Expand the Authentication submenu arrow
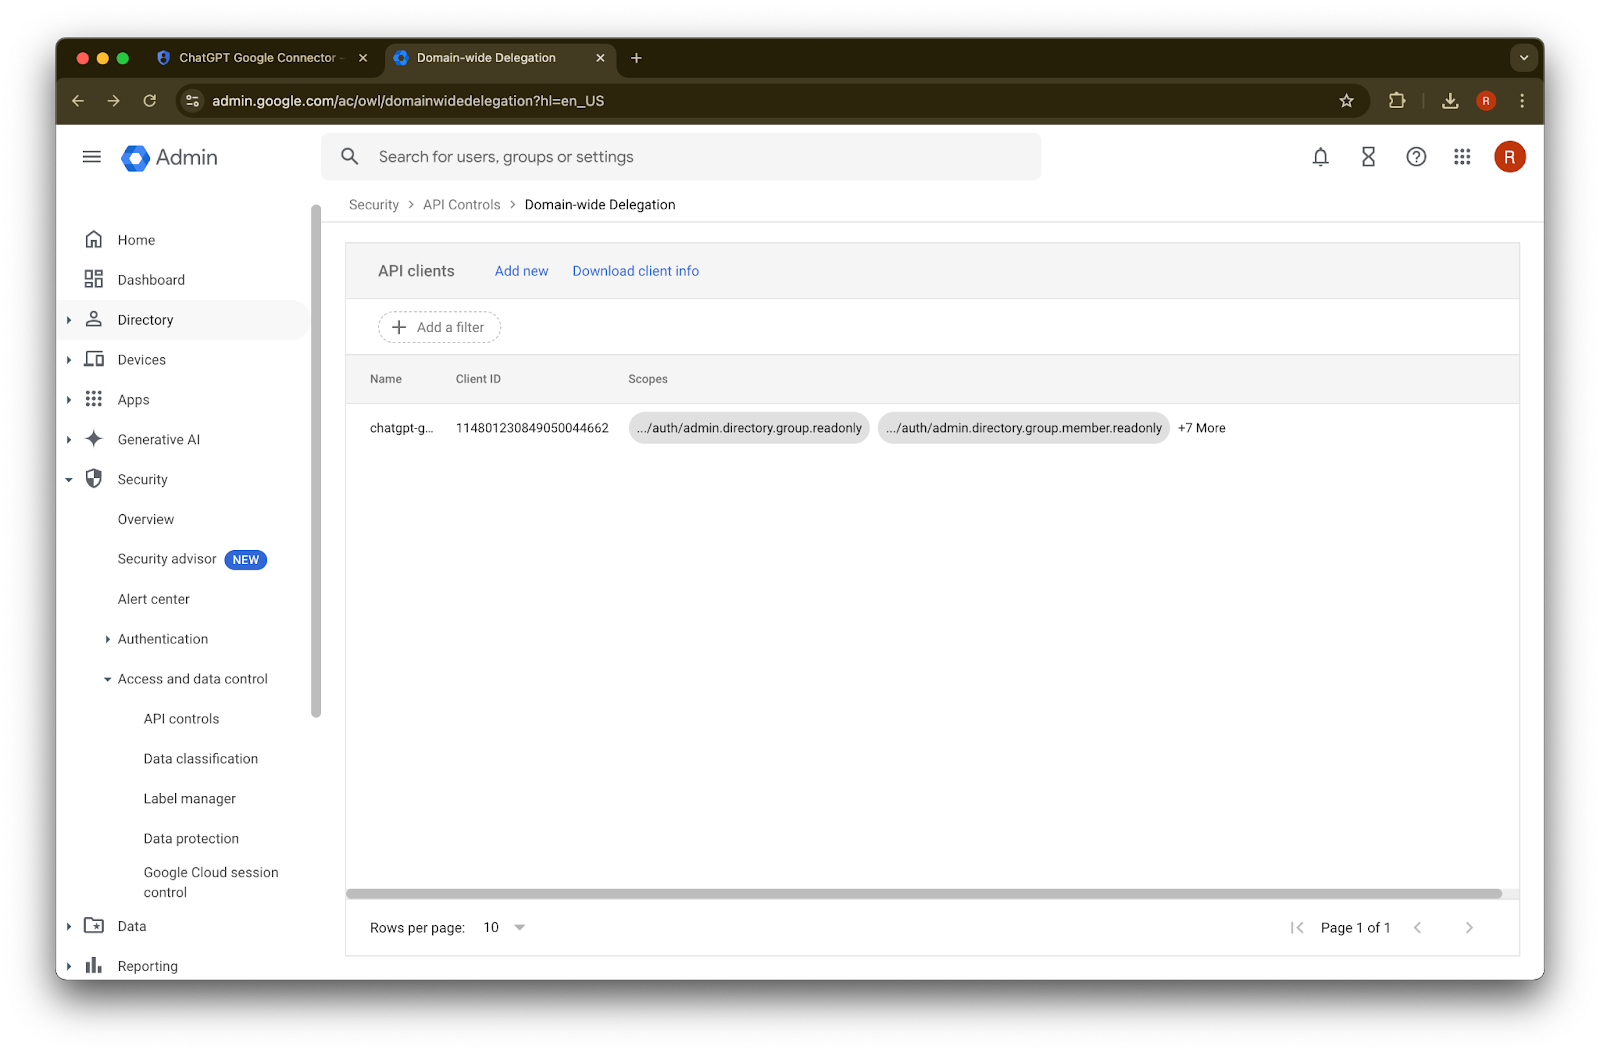 click(108, 639)
